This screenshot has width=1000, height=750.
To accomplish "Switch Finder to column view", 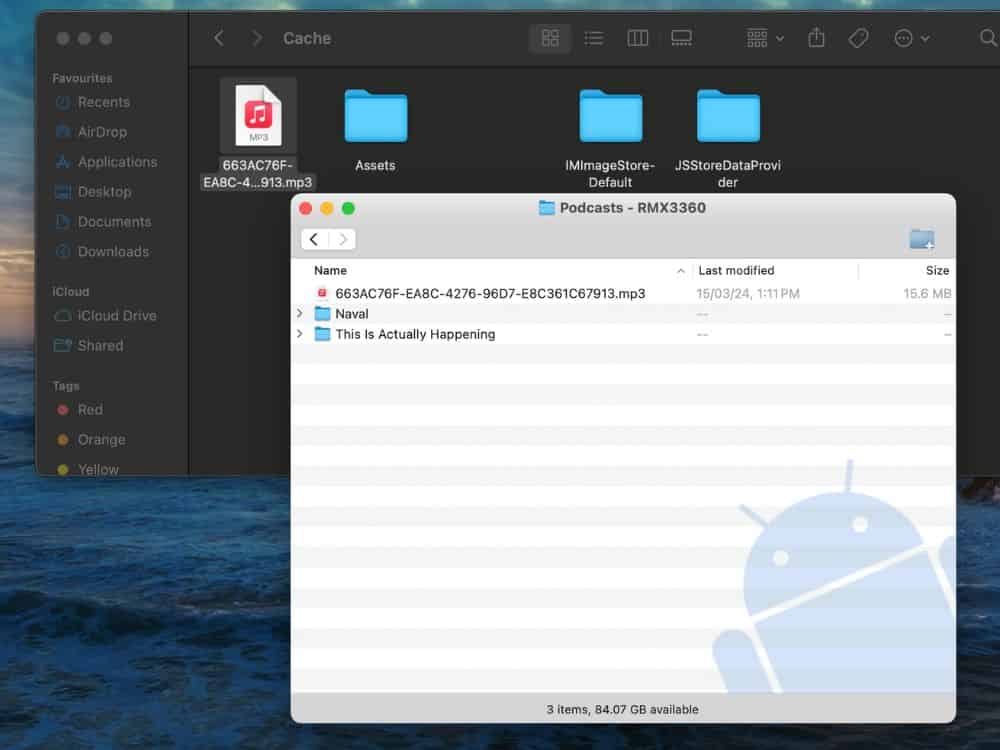I will (638, 38).
